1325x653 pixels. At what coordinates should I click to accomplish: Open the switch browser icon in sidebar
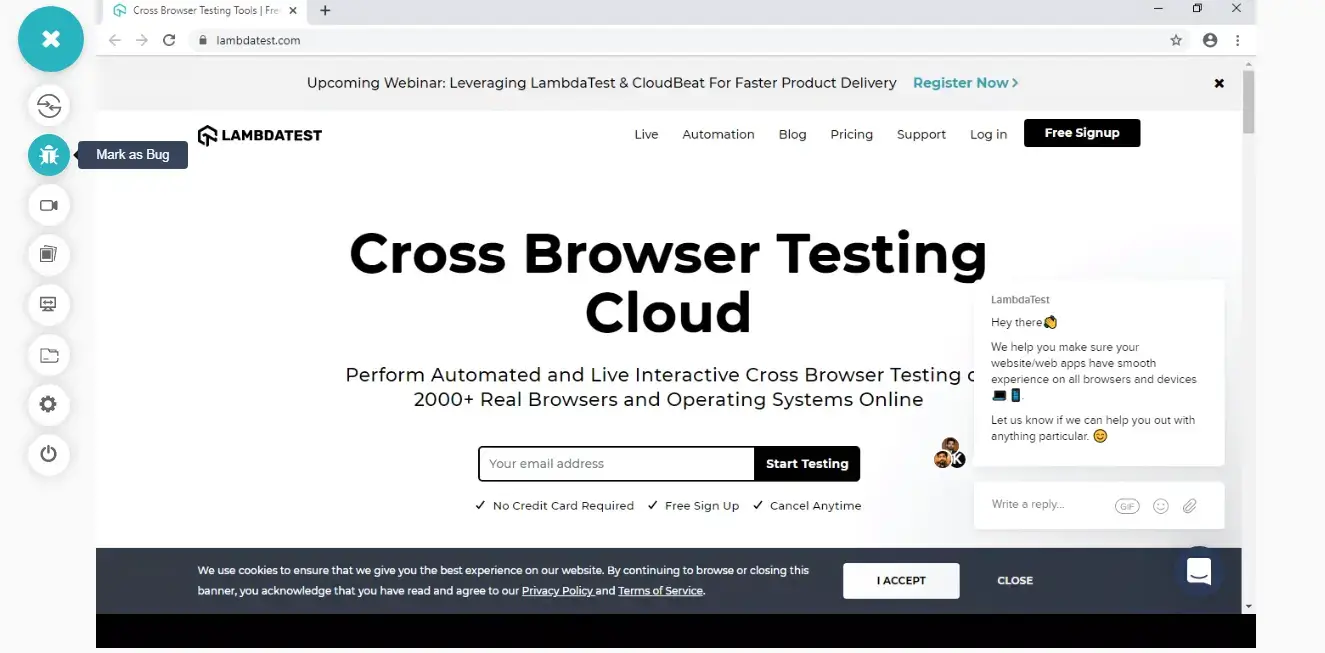pos(49,105)
